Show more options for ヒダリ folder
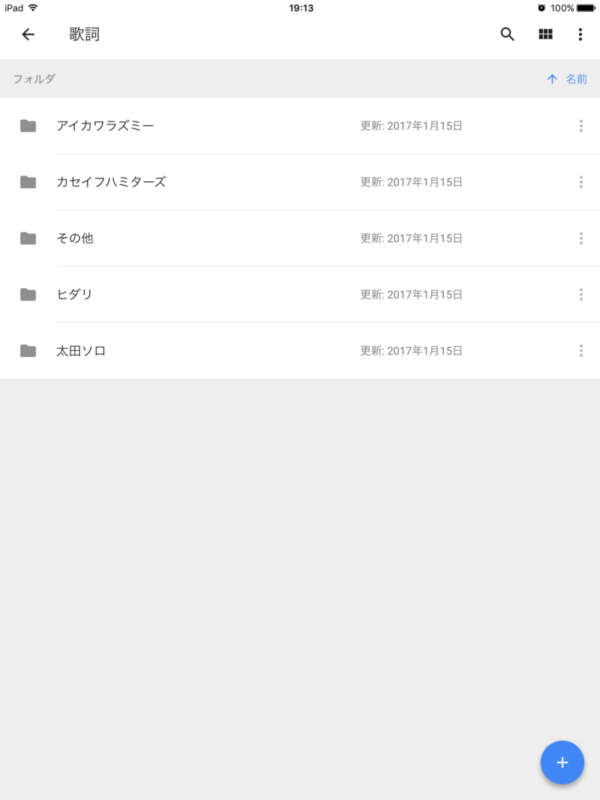The image size is (600, 800). tap(580, 294)
